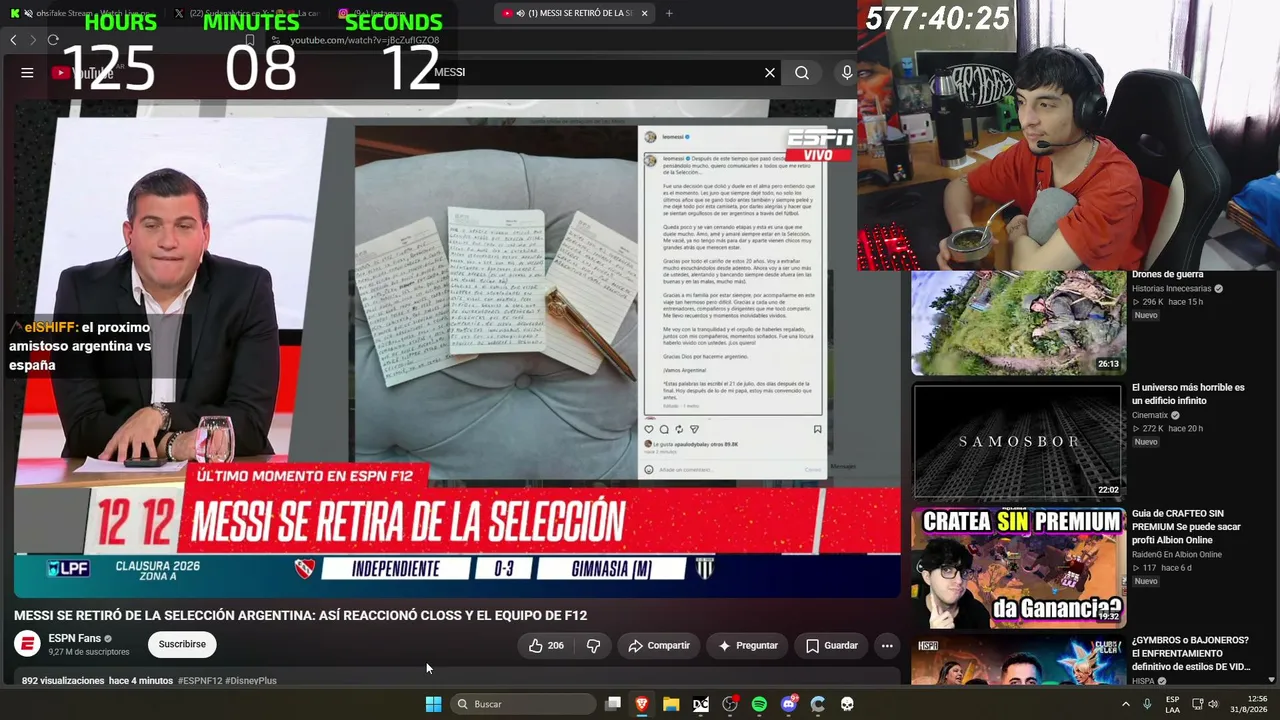Open the Brave browser taskbar icon
This screenshot has width=1280, height=720.
642,704
